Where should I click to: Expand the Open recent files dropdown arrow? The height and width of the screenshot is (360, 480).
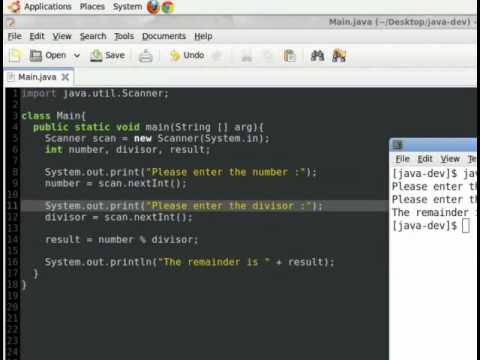click(77, 55)
